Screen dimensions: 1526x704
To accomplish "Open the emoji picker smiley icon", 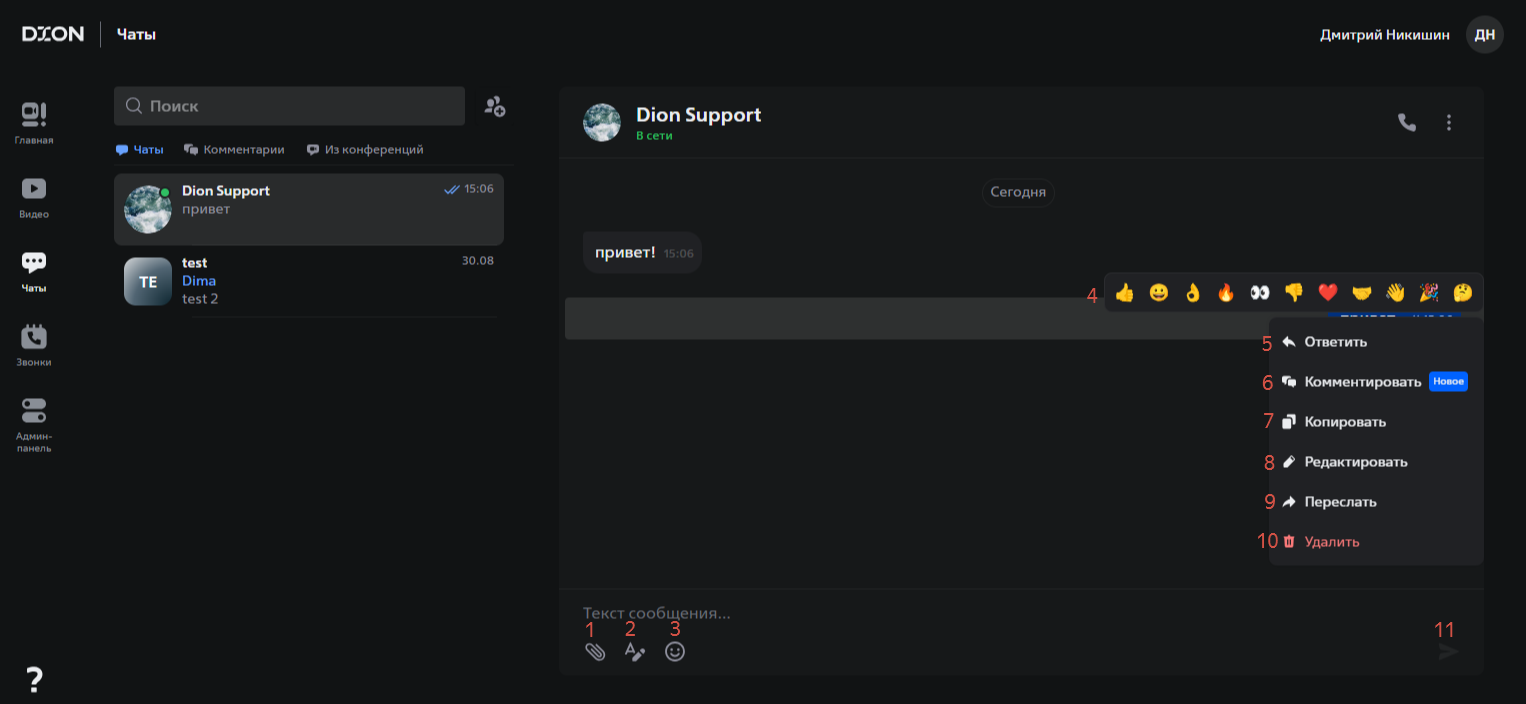I will (675, 652).
